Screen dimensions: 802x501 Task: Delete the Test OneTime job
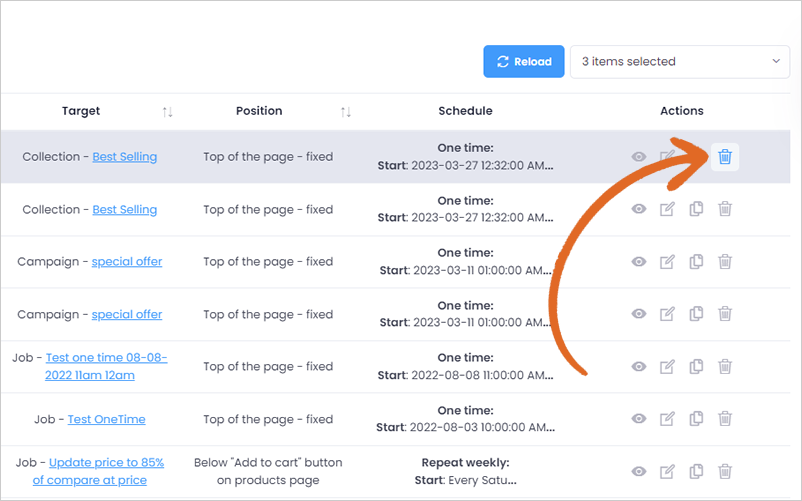coord(725,419)
